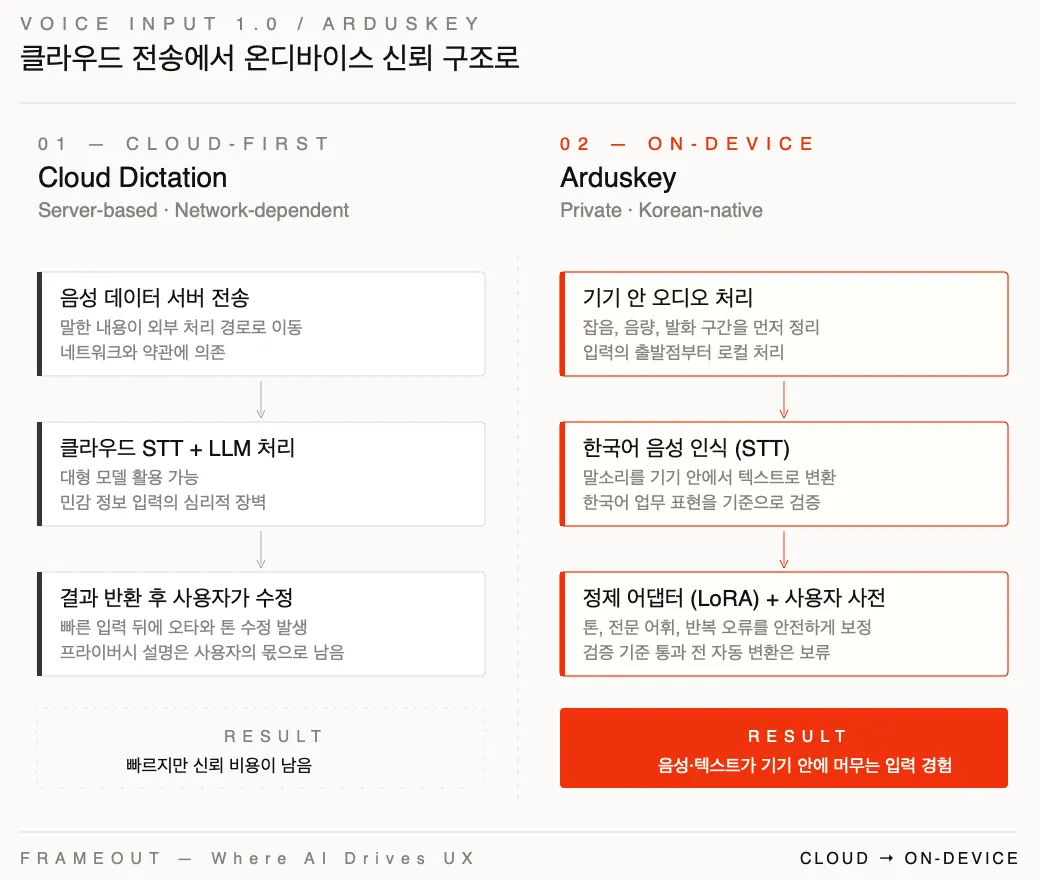Click the line '입력의 출발점부터 로컬 처리'
This screenshot has width=1040, height=880.
point(683,352)
